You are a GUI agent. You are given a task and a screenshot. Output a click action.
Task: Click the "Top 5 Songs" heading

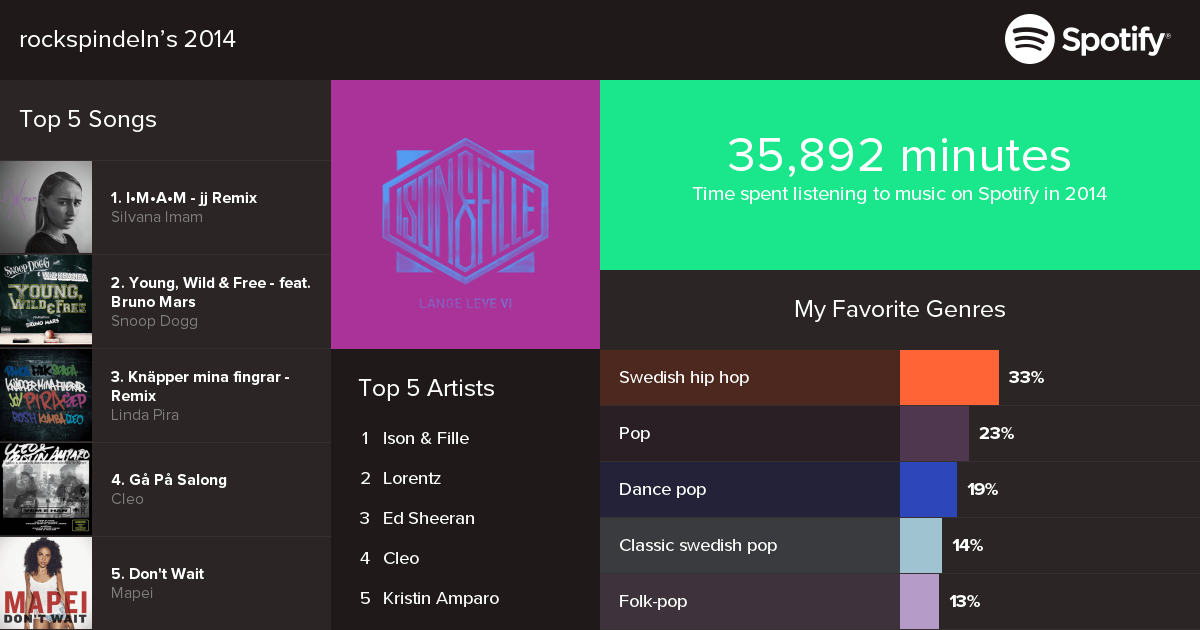[88, 120]
